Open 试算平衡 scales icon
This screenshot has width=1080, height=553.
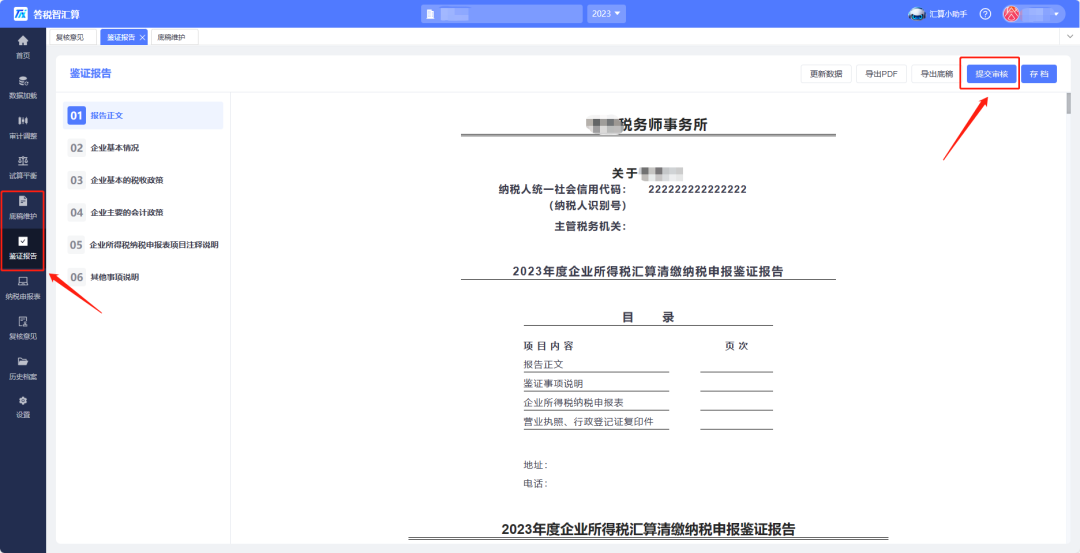(23, 160)
